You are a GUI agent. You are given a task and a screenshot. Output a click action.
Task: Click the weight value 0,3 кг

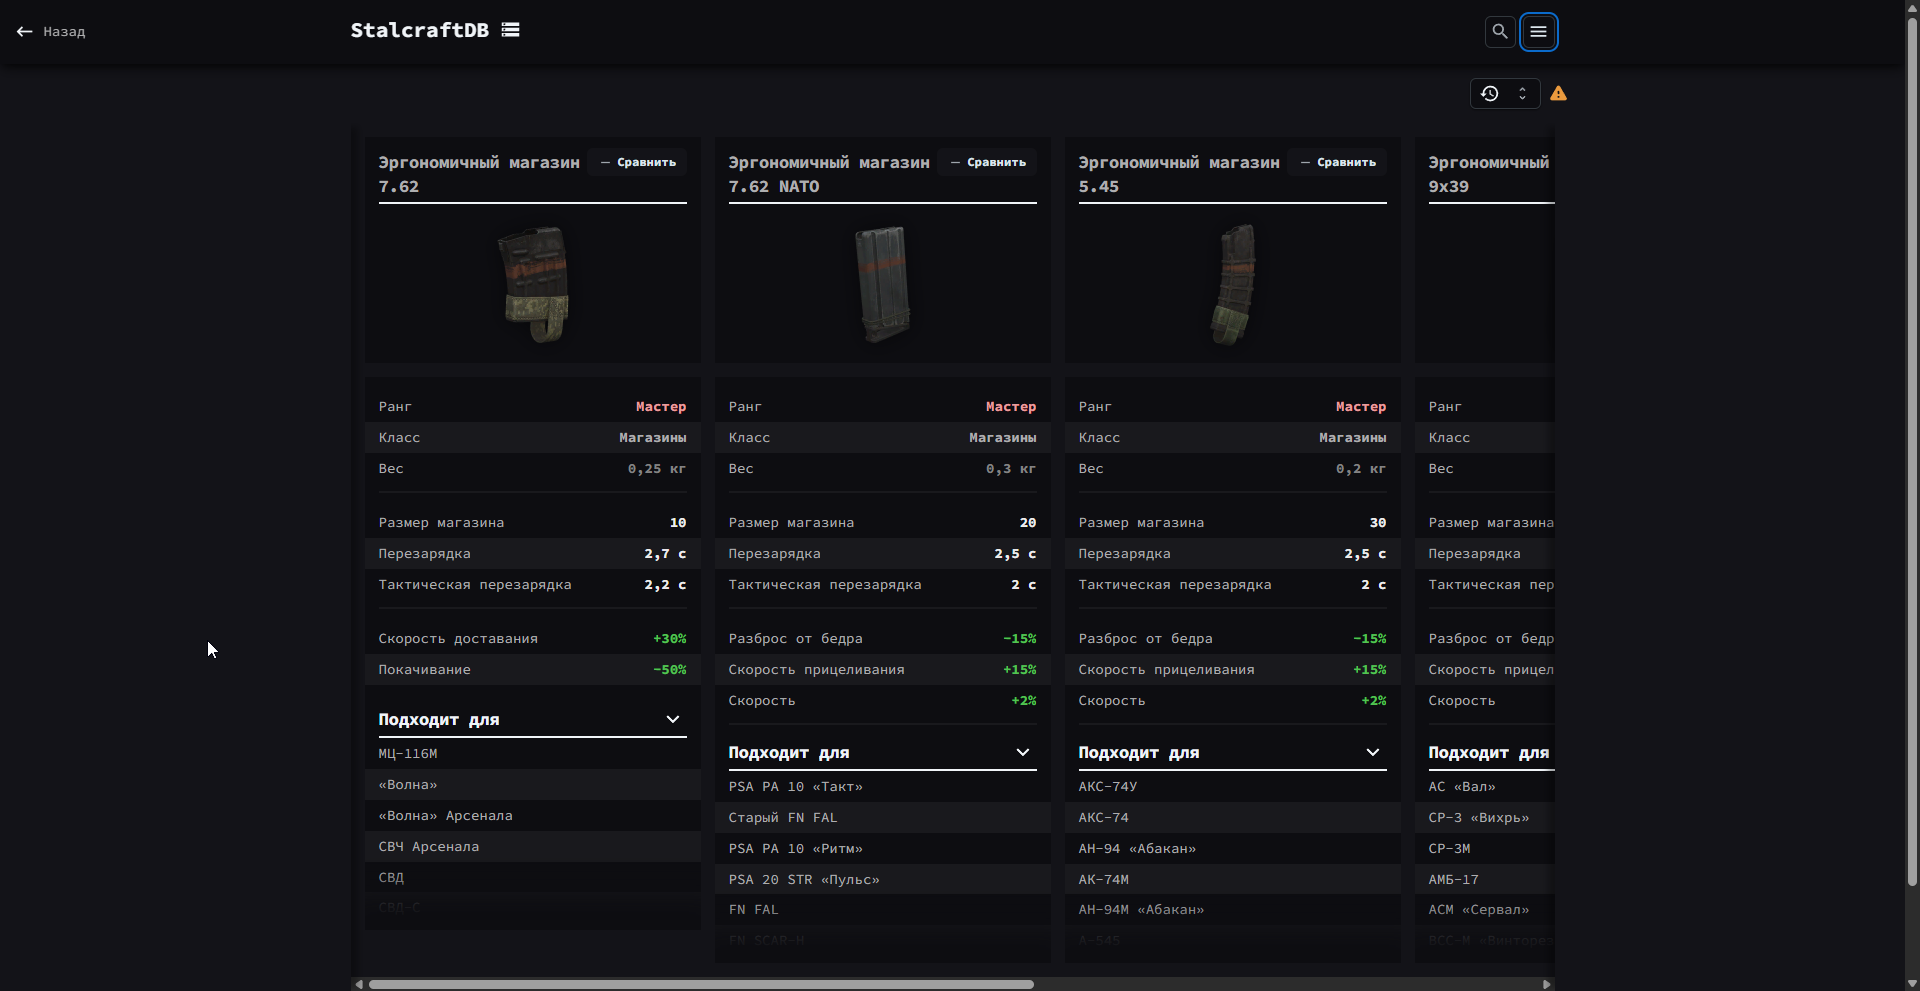tap(1011, 469)
